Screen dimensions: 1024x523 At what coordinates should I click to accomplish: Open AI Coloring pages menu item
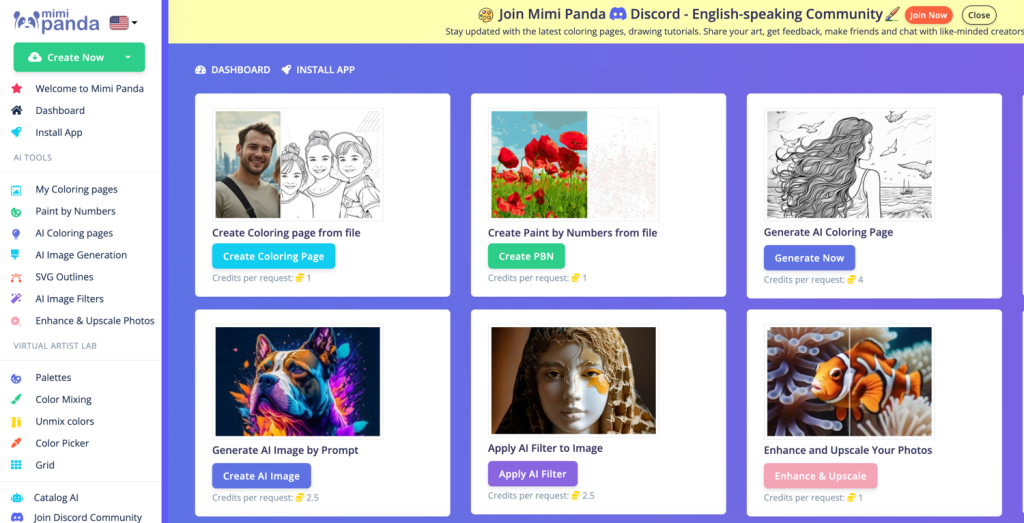point(74,233)
